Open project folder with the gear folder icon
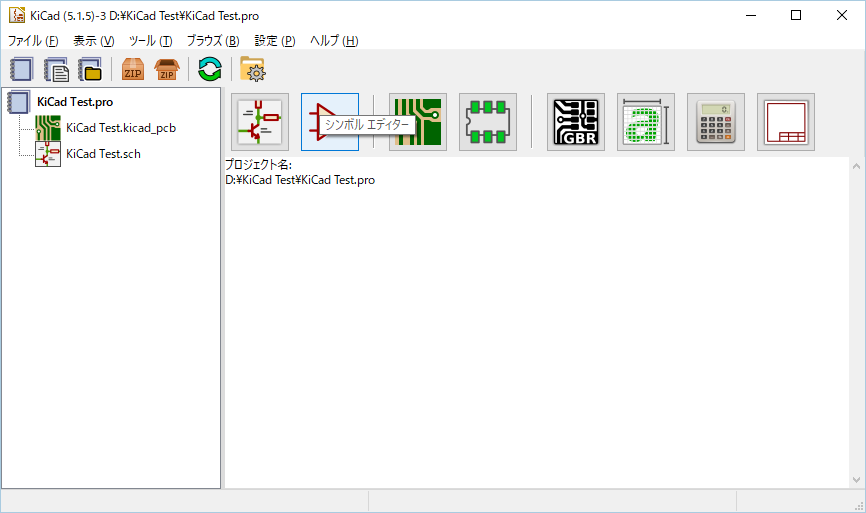 click(x=252, y=70)
